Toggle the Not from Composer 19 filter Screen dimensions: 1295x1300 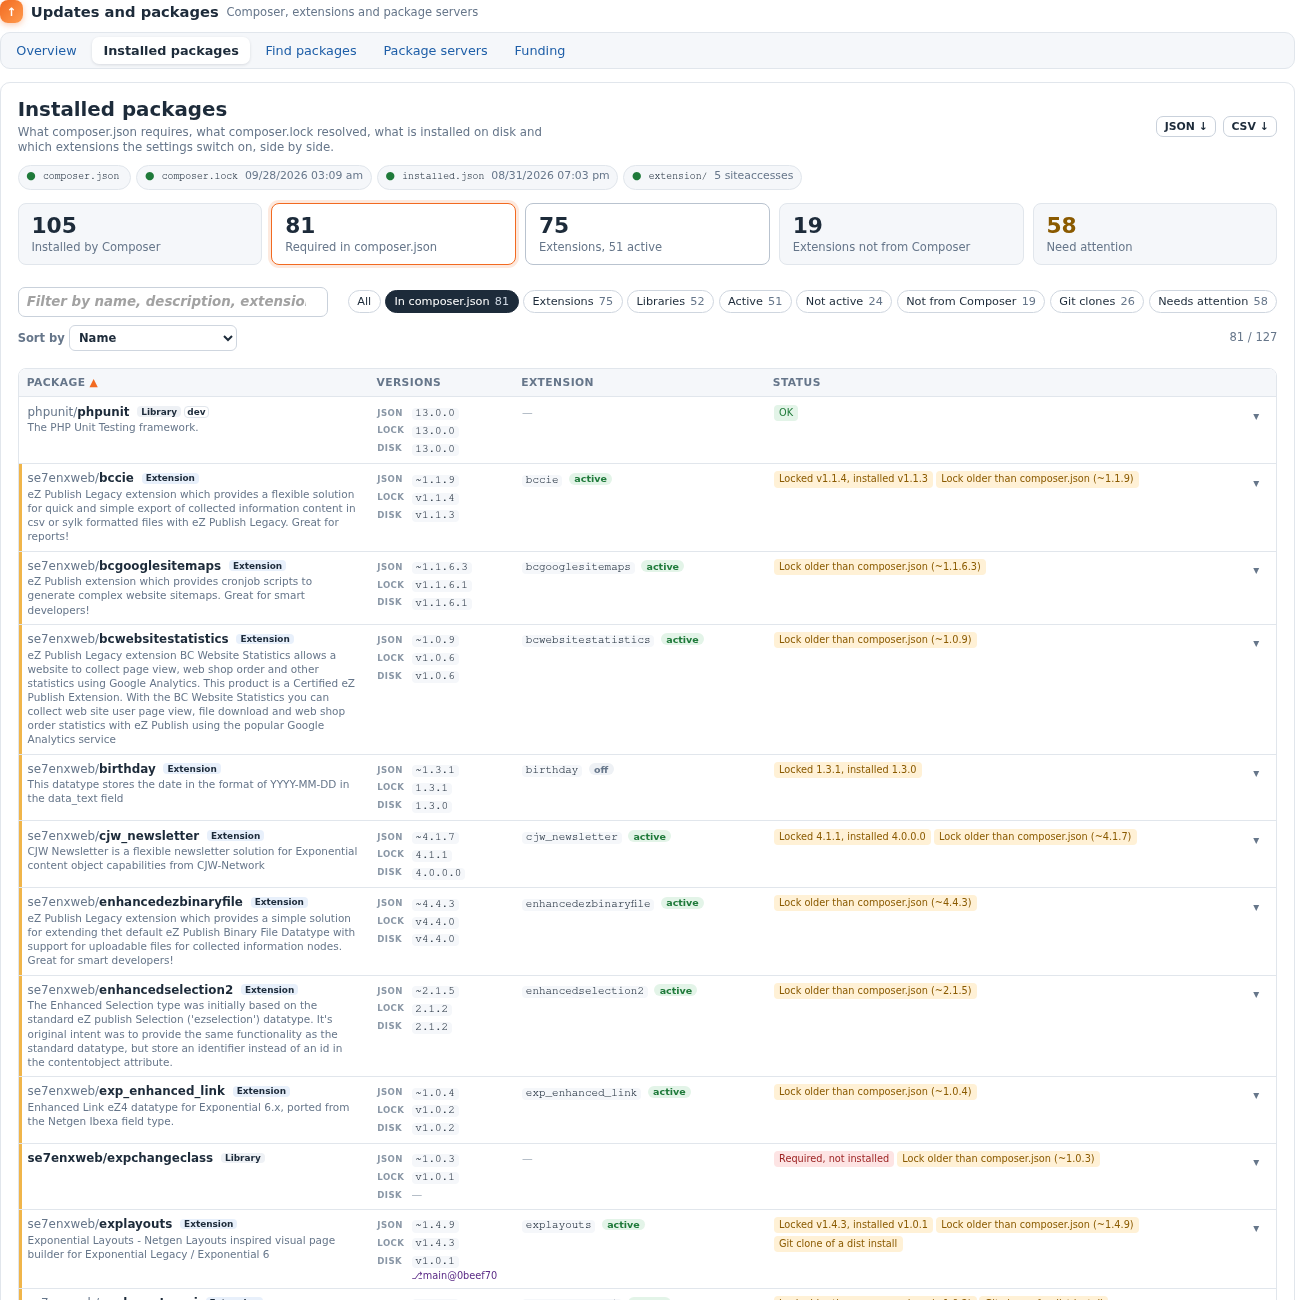pos(971,301)
